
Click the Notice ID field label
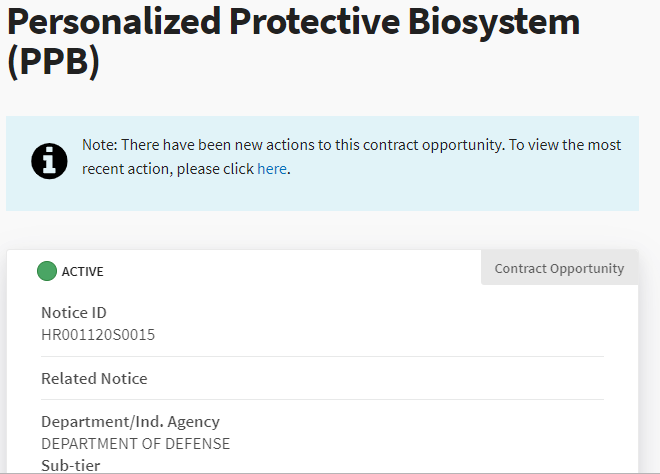tap(74, 313)
